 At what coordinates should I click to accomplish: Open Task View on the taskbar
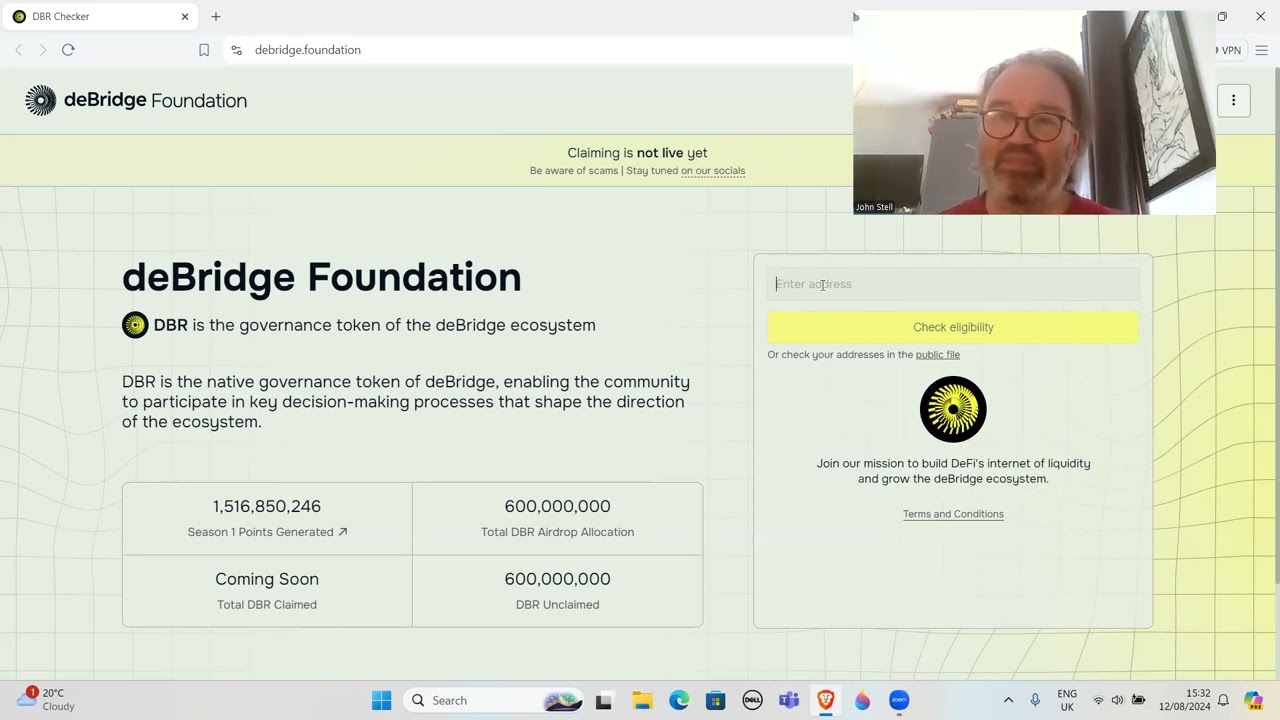[x=604, y=701]
